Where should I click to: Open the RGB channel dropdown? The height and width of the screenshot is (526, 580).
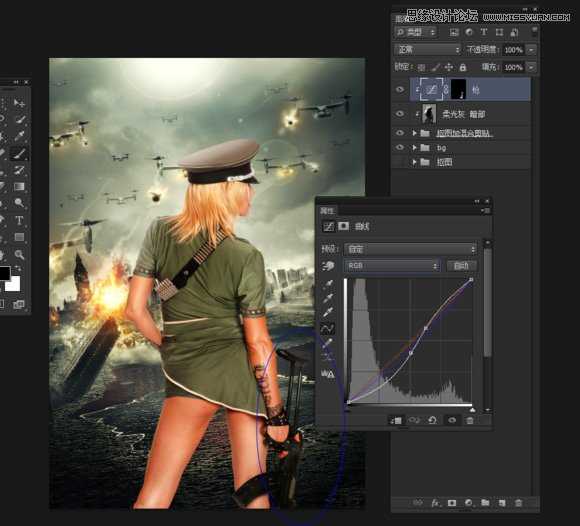[392, 266]
